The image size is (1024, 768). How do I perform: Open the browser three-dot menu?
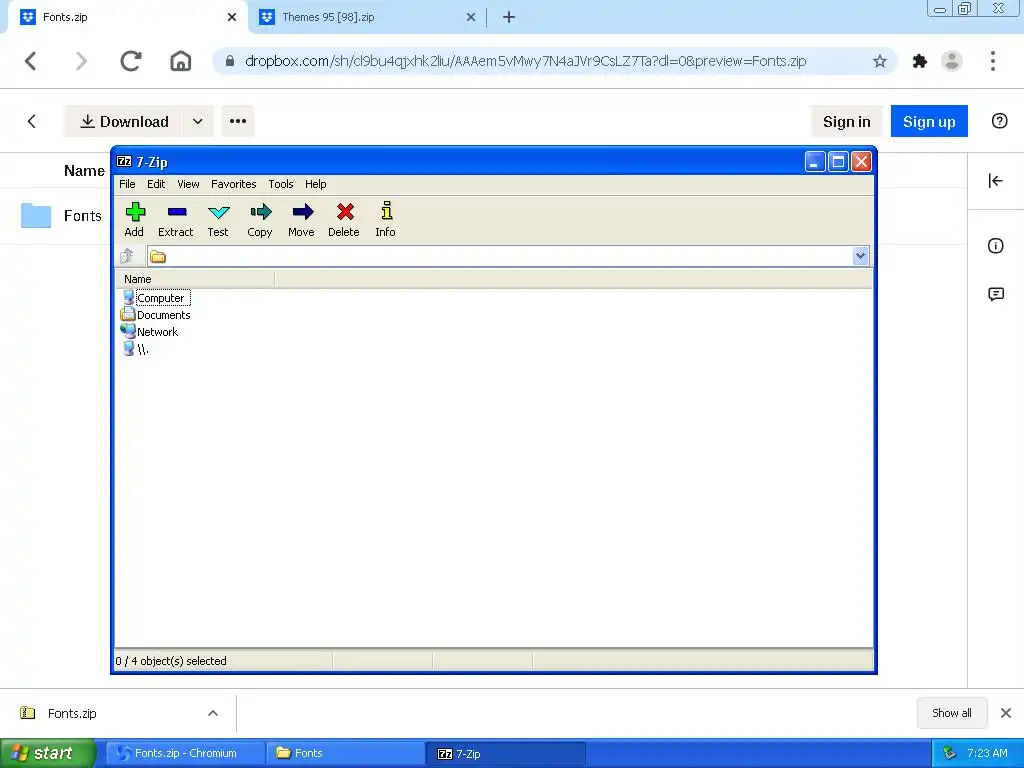(x=993, y=61)
